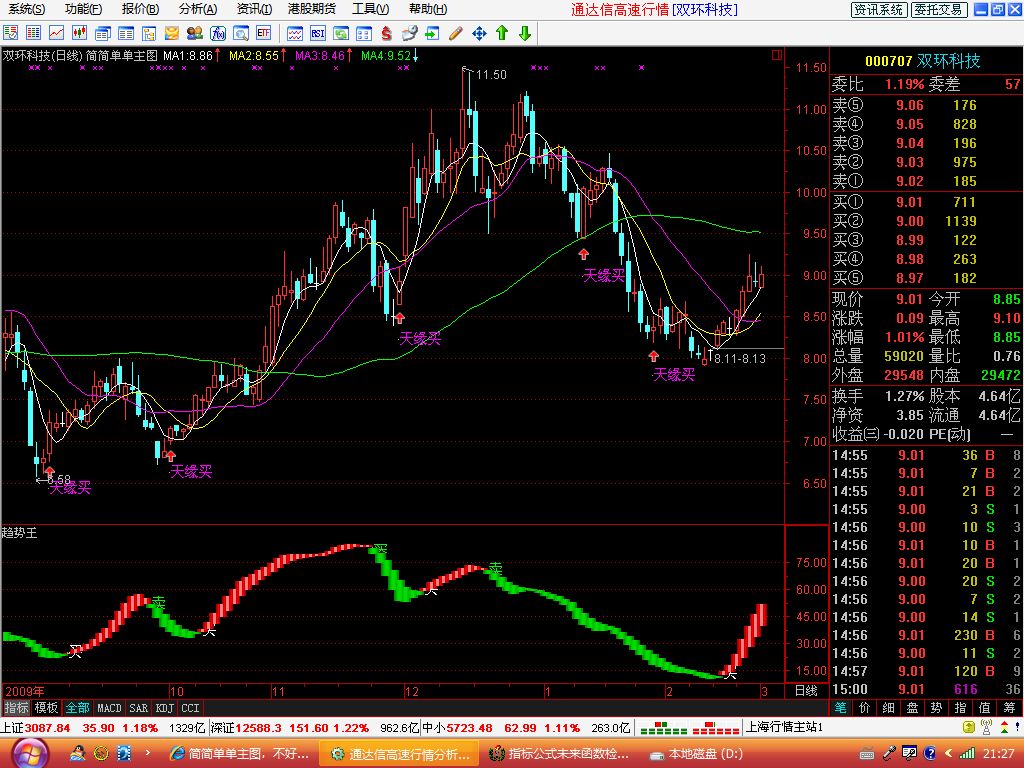Open the multi-pane grid layout icon
The width and height of the screenshot is (1024, 768).
(x=364, y=33)
